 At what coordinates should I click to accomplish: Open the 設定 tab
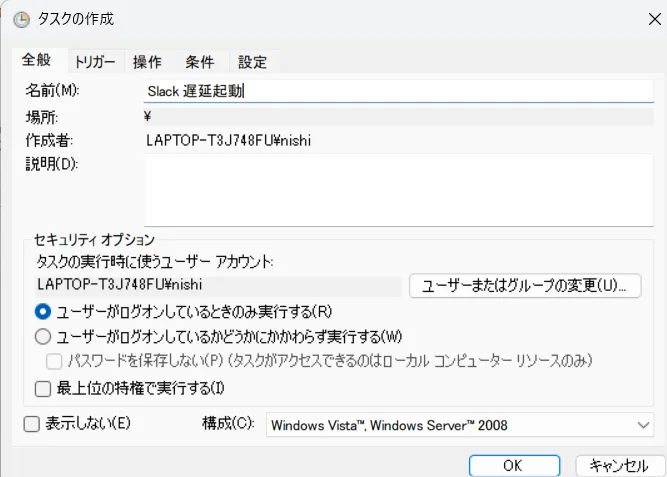point(252,62)
